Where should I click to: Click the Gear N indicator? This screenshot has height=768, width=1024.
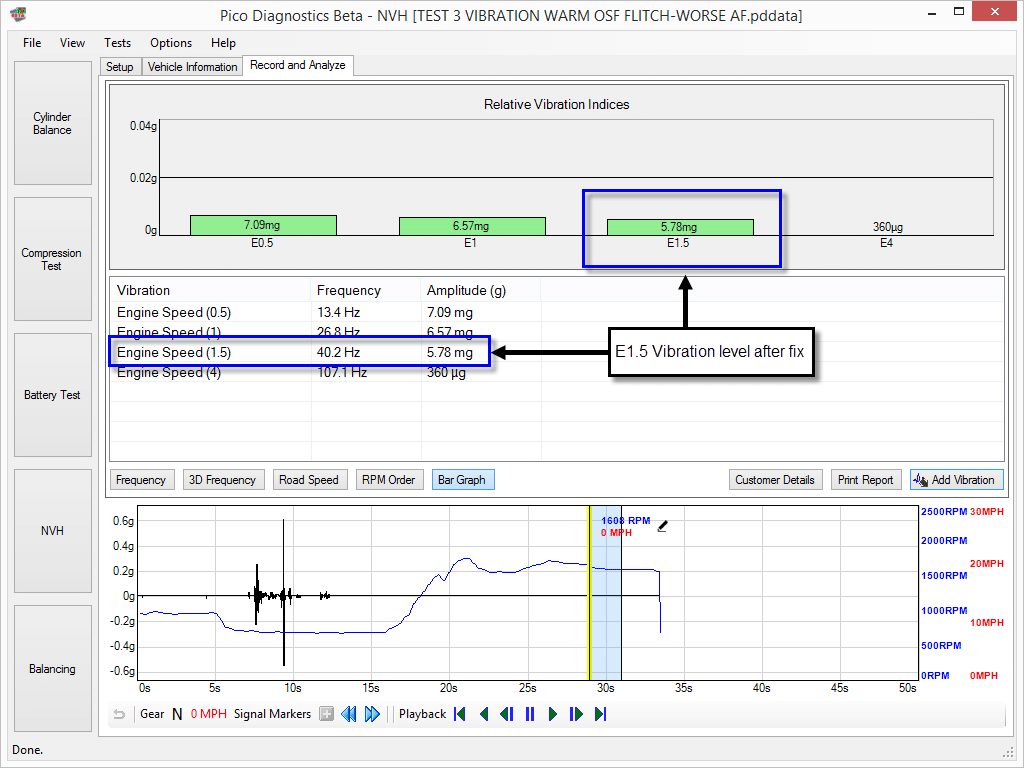pyautogui.click(x=161, y=714)
